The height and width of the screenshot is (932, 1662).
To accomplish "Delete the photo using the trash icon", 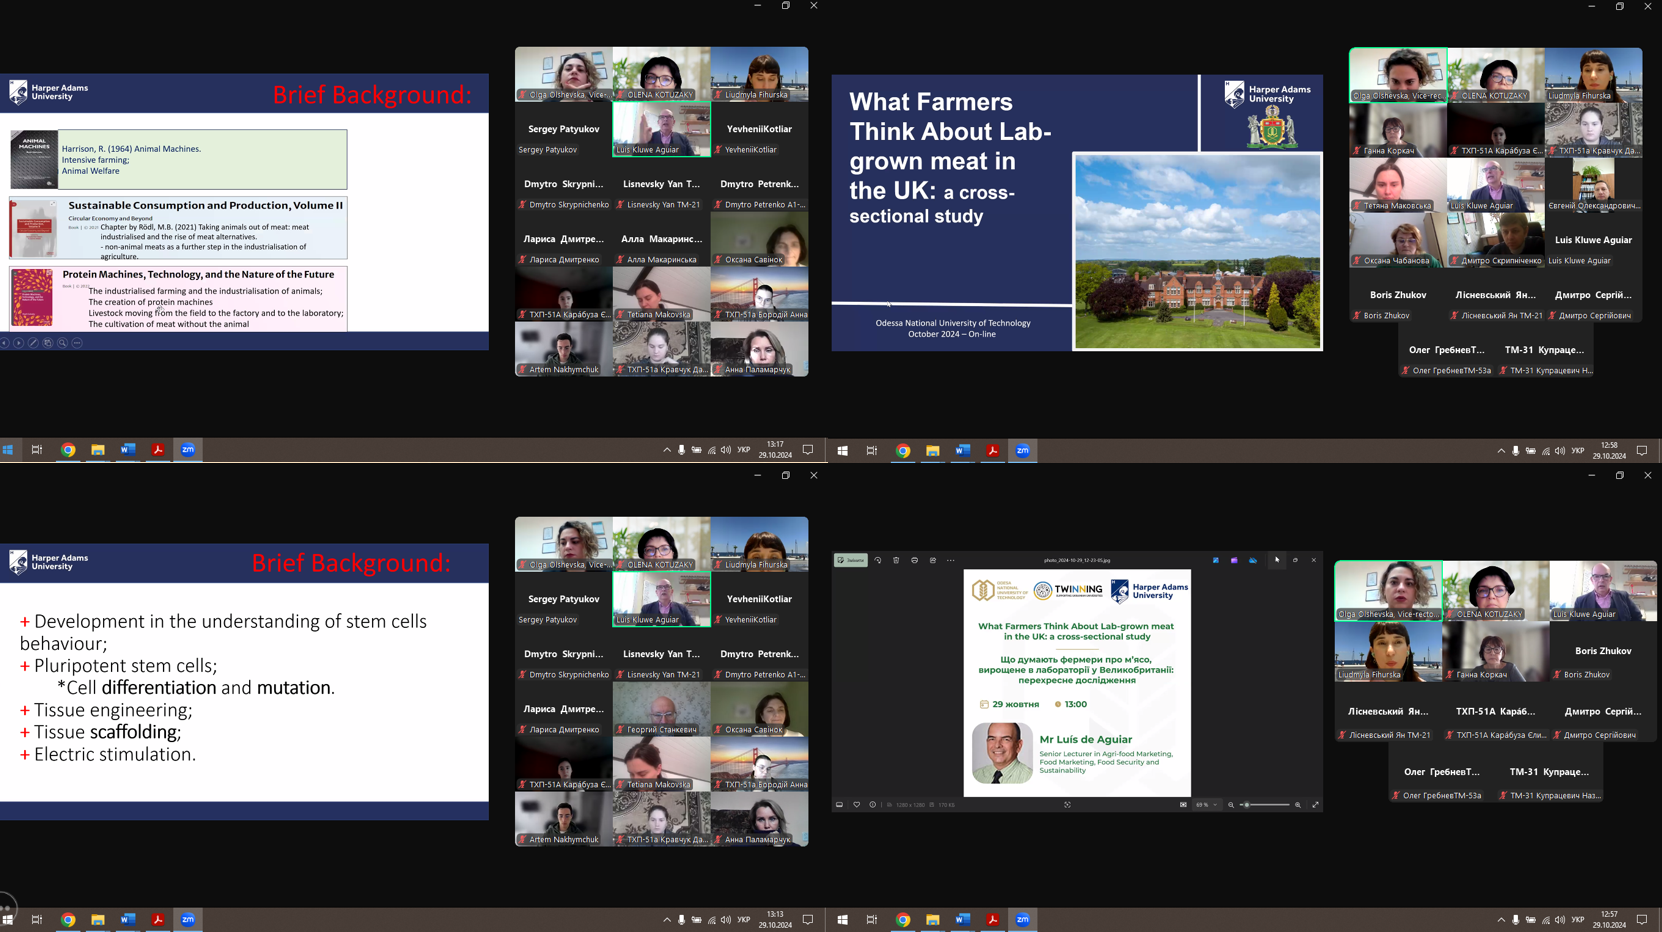I will coord(896,560).
